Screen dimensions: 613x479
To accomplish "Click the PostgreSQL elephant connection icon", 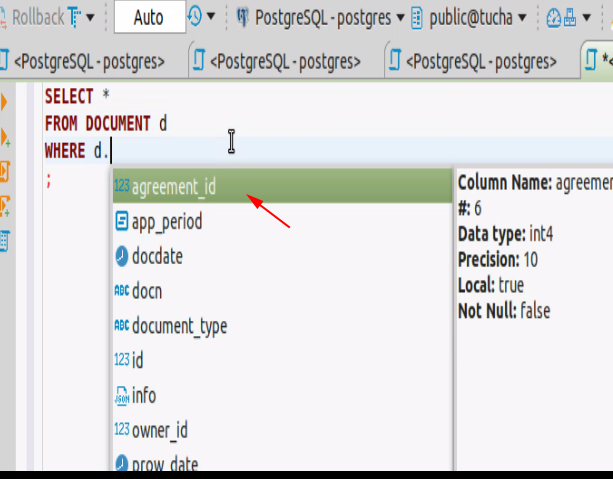I will (242, 17).
